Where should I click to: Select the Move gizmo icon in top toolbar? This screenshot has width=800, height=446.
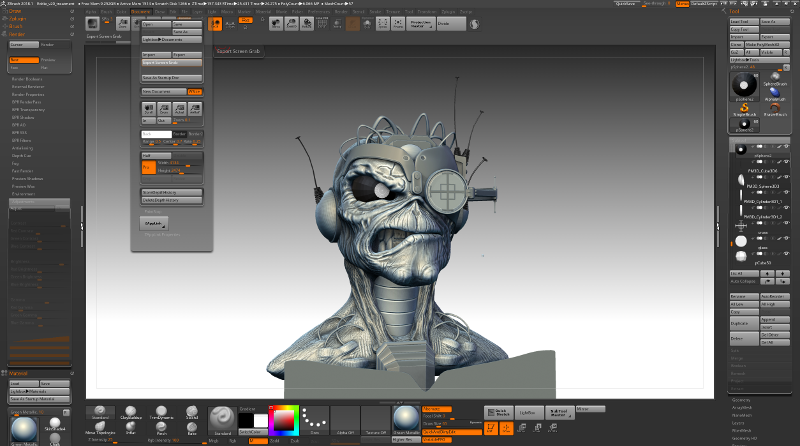click(x=276, y=23)
